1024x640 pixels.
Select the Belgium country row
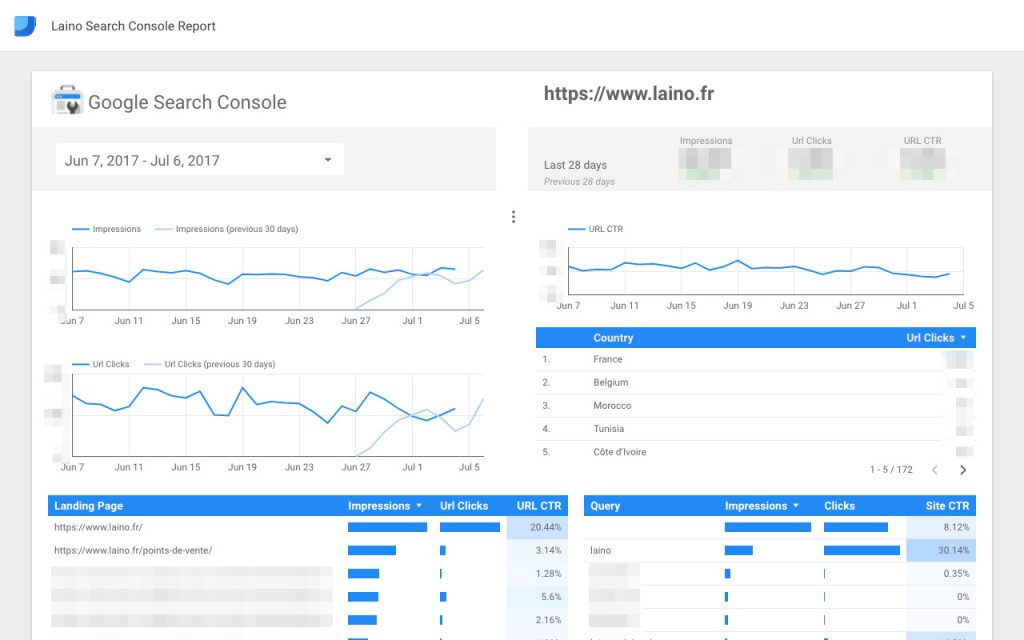[x=756, y=382]
